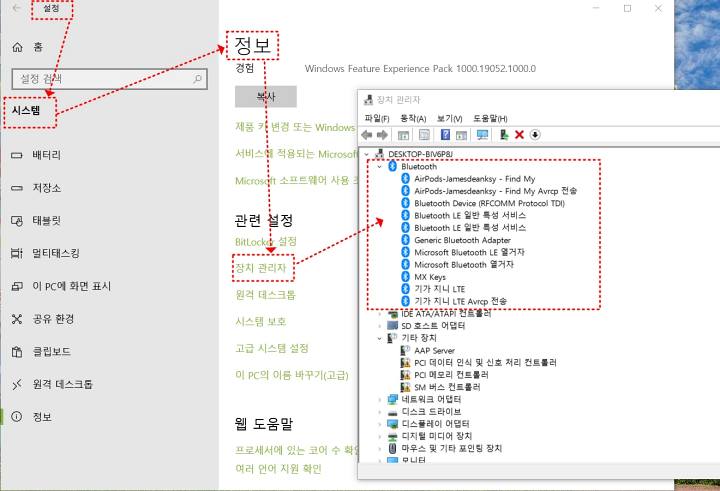Click the Forward arrow in Device Manager toolbar
This screenshot has width=720, height=491.
tap(382, 135)
